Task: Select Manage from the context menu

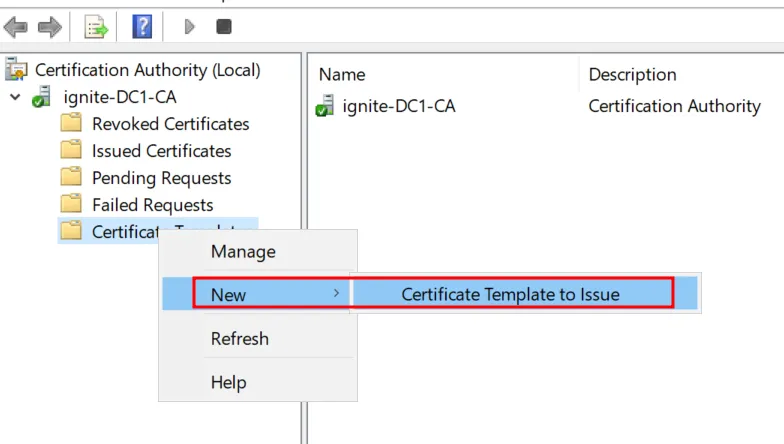Action: click(x=243, y=252)
